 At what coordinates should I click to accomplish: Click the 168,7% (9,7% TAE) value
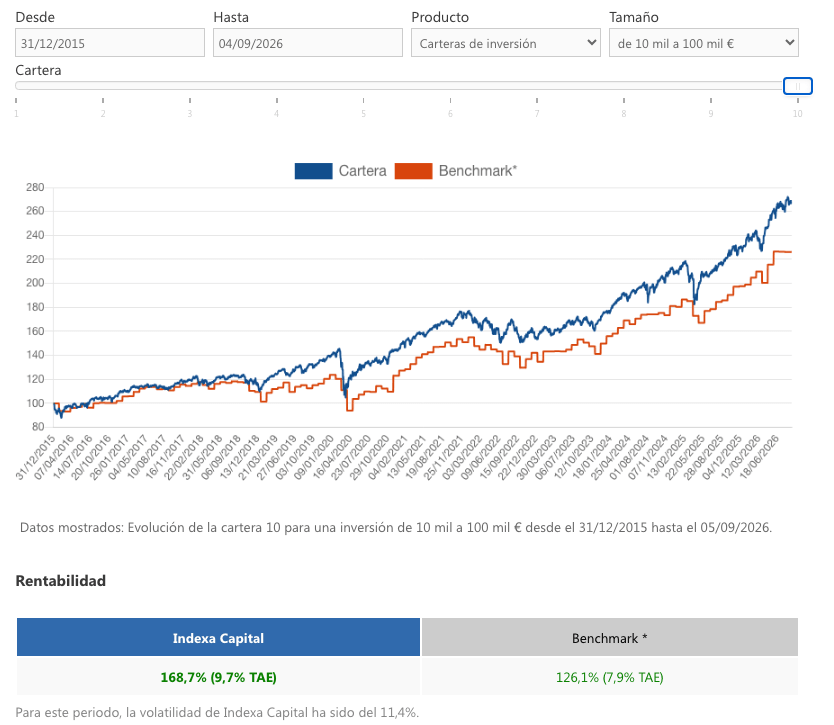tap(218, 677)
